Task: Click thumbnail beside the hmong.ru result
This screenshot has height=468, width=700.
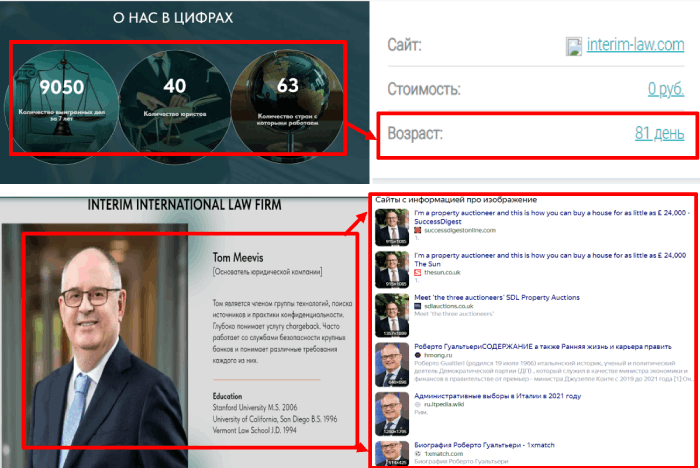Action: [x=391, y=363]
